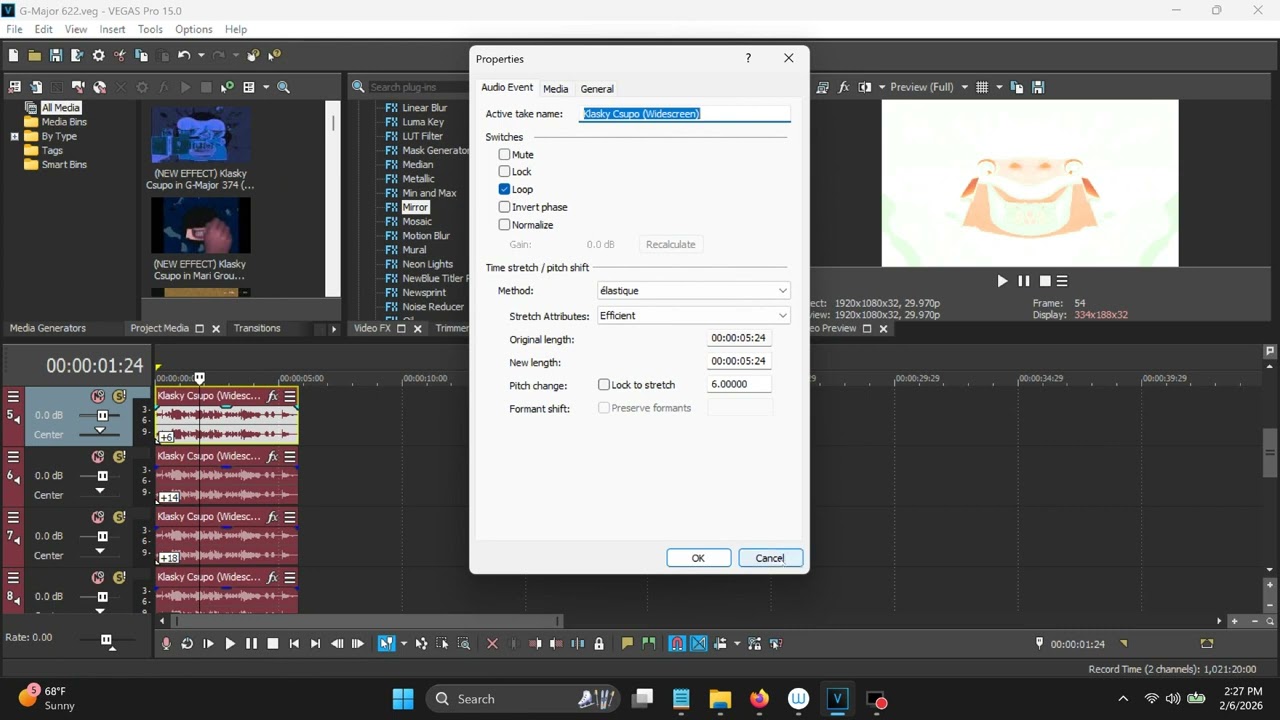The image size is (1280, 720).
Task: Adjust the track 5 volume slider
Action: click(102, 415)
